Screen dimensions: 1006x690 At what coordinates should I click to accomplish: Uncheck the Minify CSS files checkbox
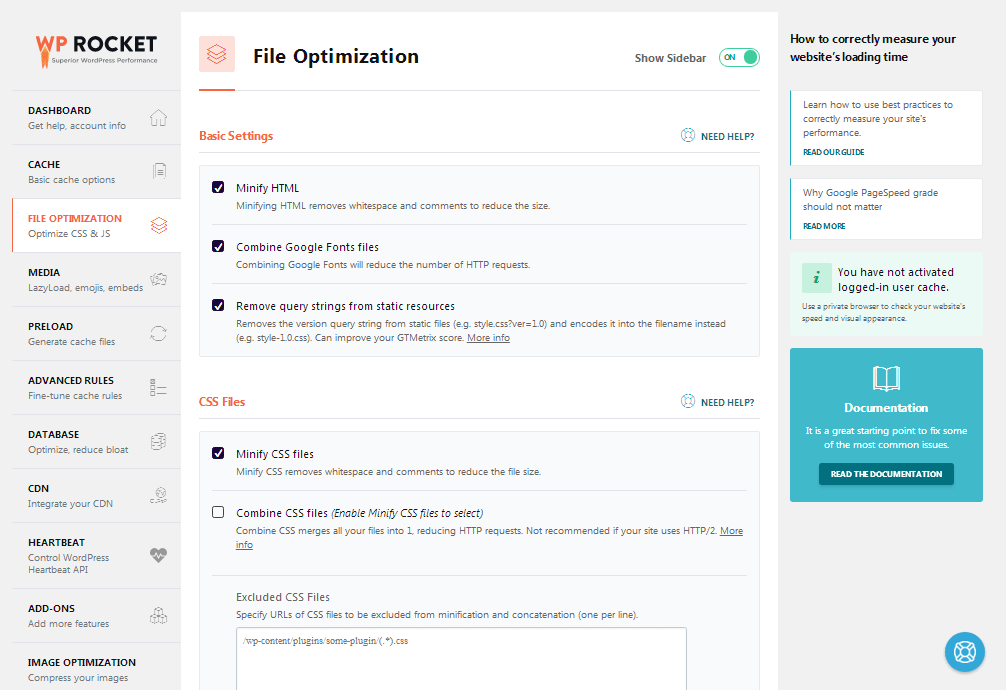click(x=218, y=453)
